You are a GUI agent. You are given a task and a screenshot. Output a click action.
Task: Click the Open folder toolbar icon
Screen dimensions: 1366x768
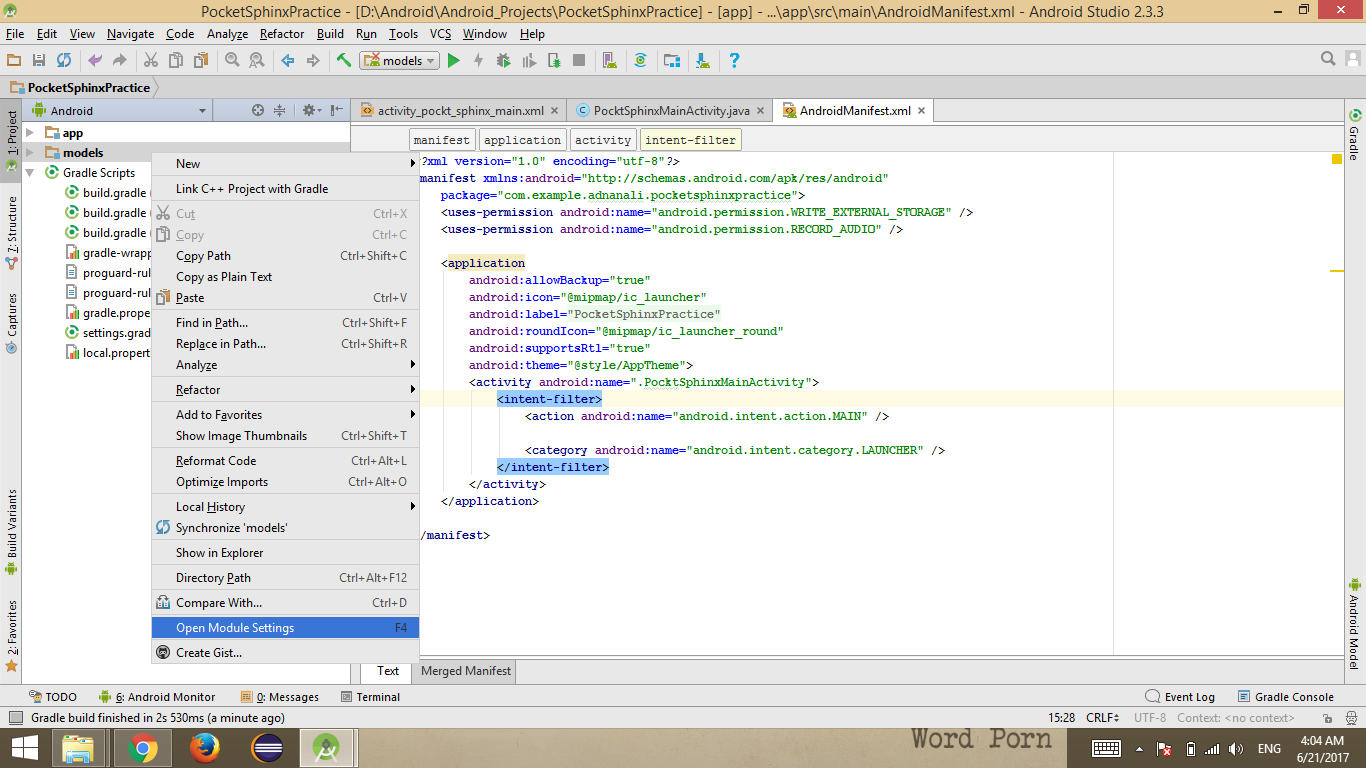pos(14,61)
